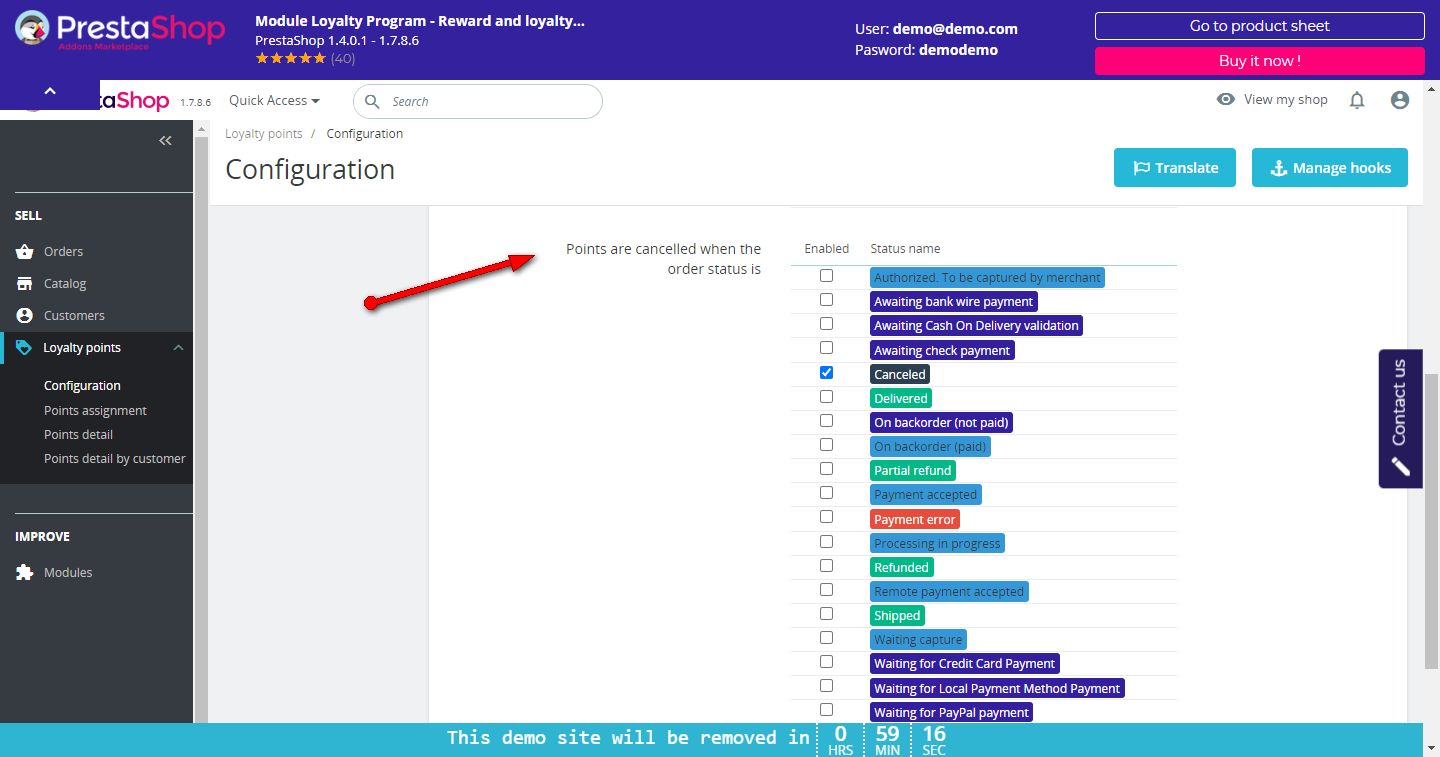Open the Contact us side tab
This screenshot has width=1440, height=757.
tap(1400, 418)
